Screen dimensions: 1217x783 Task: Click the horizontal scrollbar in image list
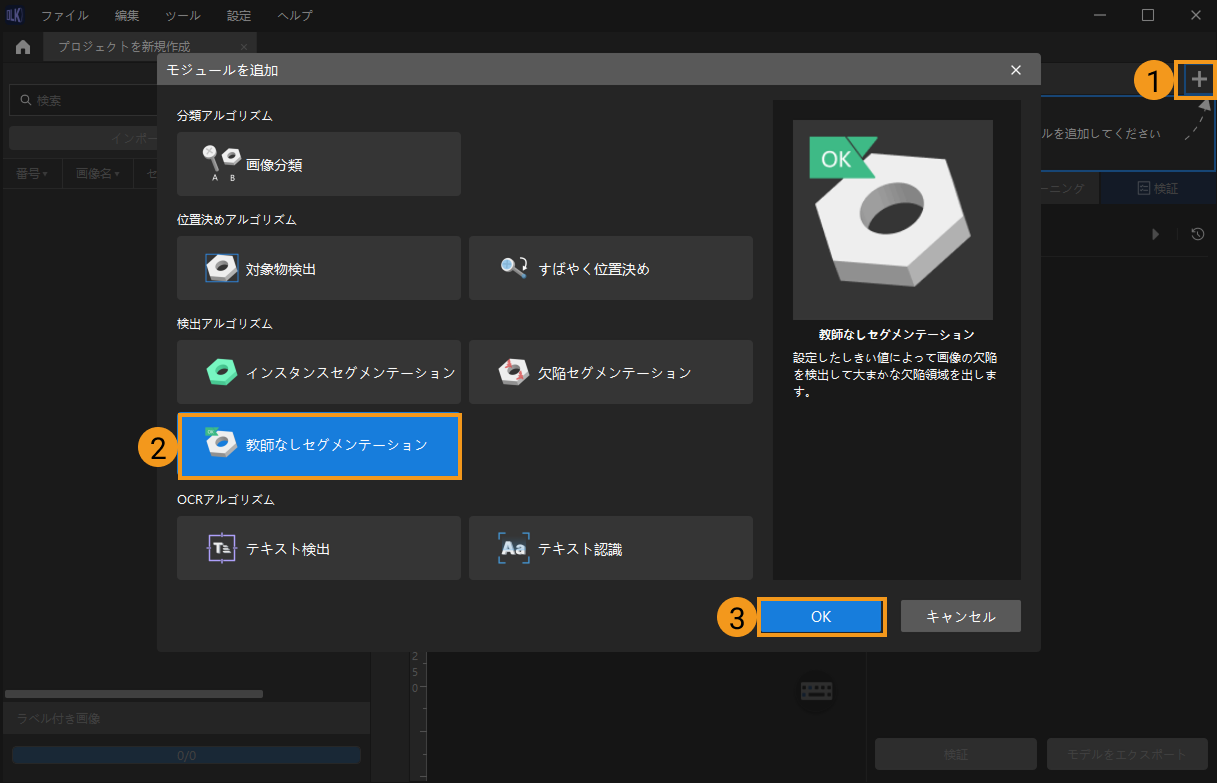(x=134, y=694)
